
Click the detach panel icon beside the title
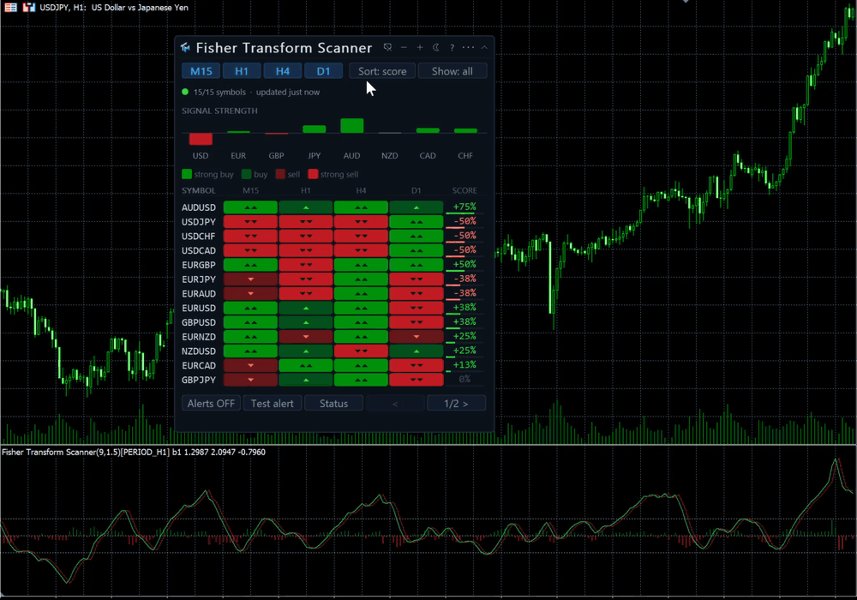coord(388,48)
